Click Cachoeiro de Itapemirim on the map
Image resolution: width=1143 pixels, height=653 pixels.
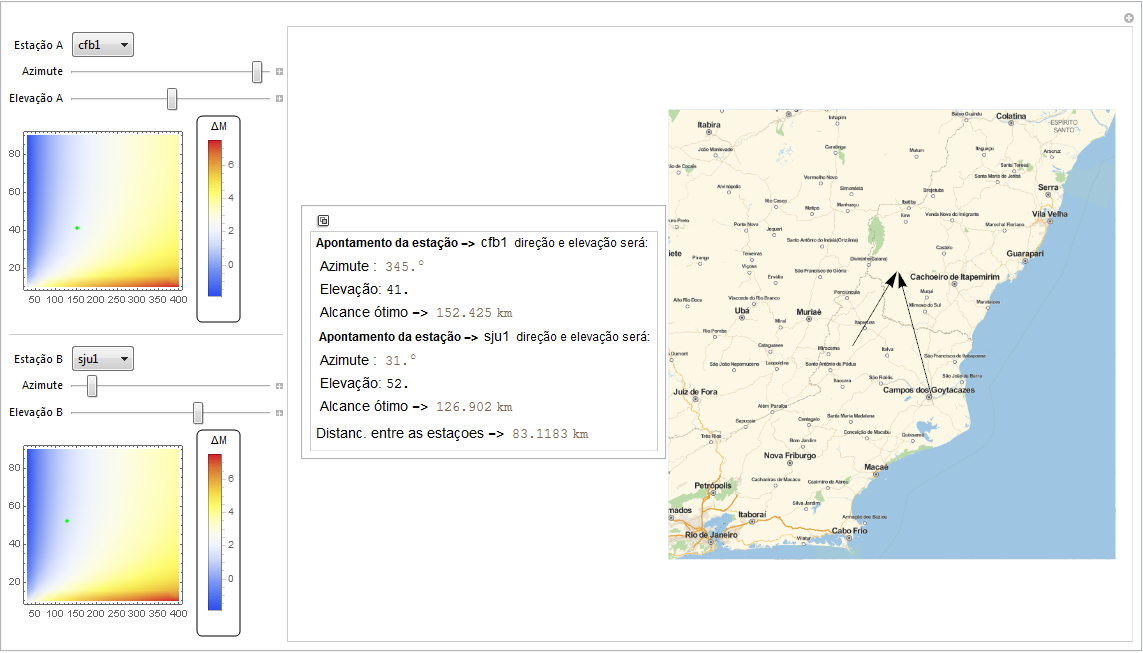(x=955, y=277)
